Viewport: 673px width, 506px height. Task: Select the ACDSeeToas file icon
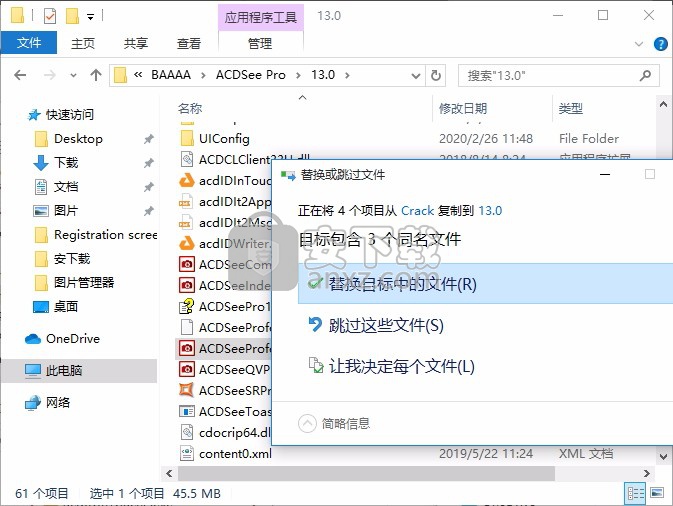(187, 411)
